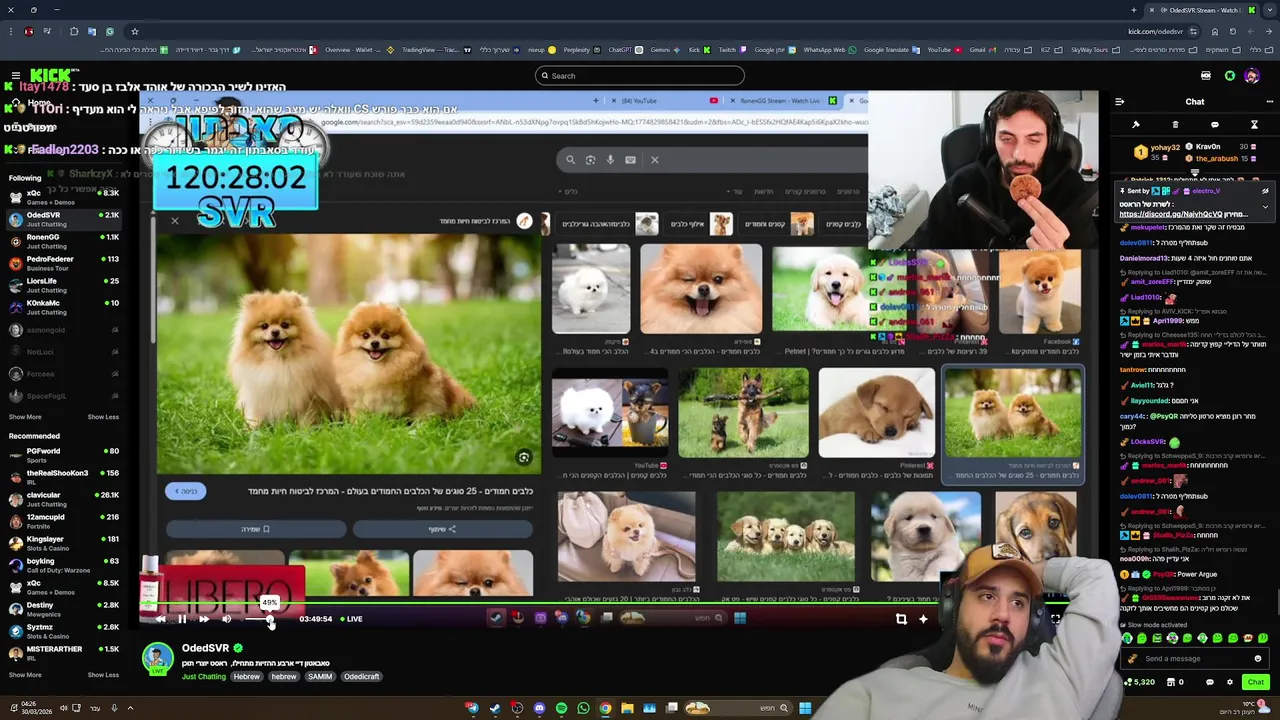Open Kingslayer Slots & Casino channel
The height and width of the screenshot is (720, 1280).
62,543
